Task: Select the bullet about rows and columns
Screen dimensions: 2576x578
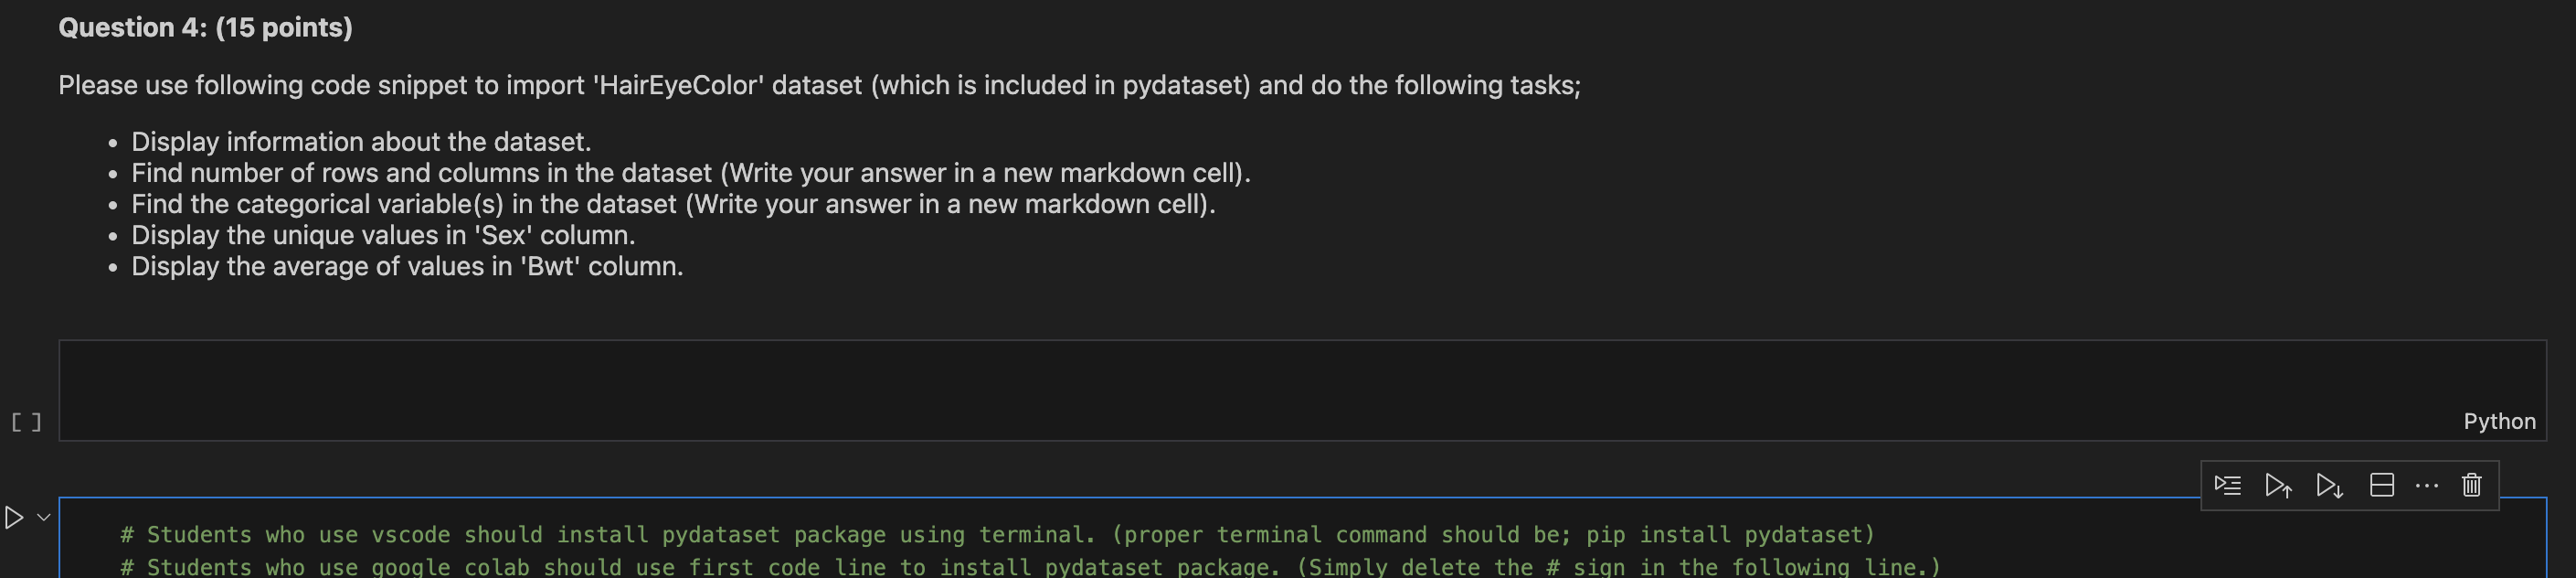Action: pos(690,172)
